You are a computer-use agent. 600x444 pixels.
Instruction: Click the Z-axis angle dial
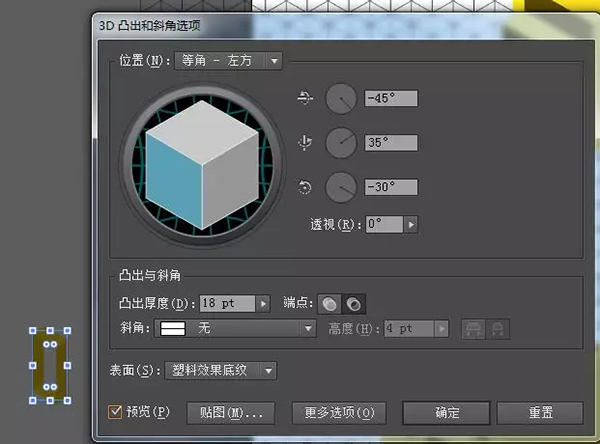(x=341, y=187)
